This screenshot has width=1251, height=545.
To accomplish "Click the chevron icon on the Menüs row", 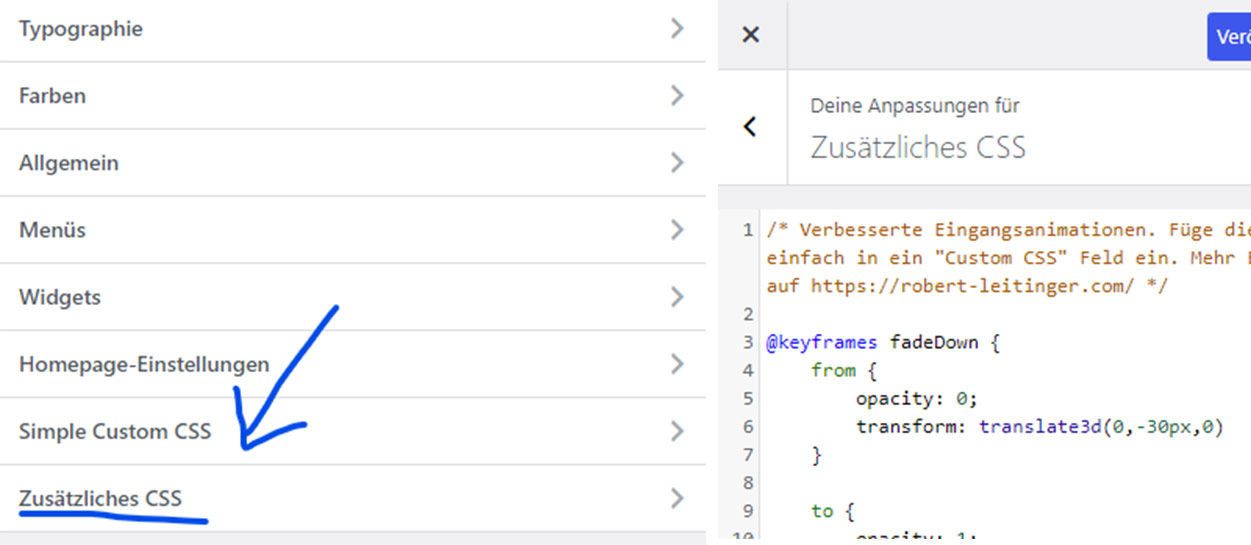I will [x=678, y=230].
